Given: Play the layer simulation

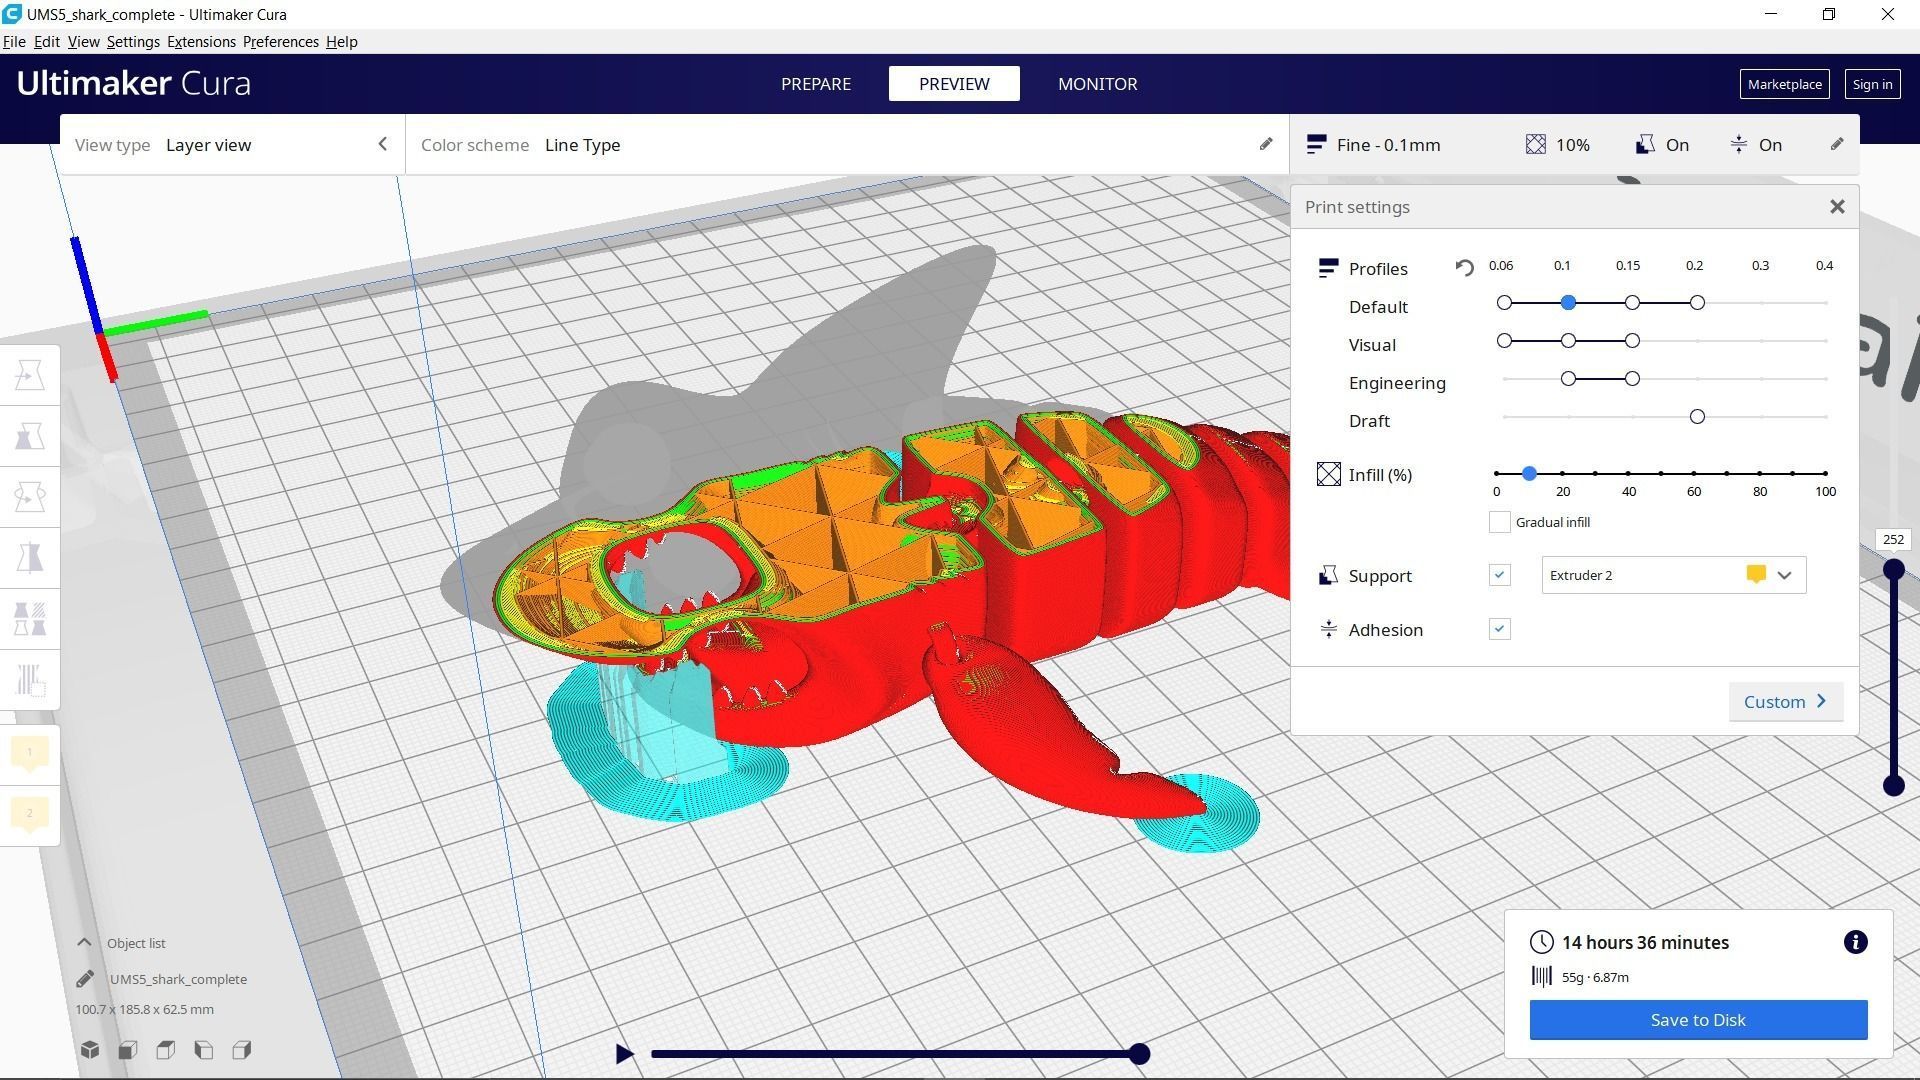Looking at the screenshot, I should click(624, 1053).
